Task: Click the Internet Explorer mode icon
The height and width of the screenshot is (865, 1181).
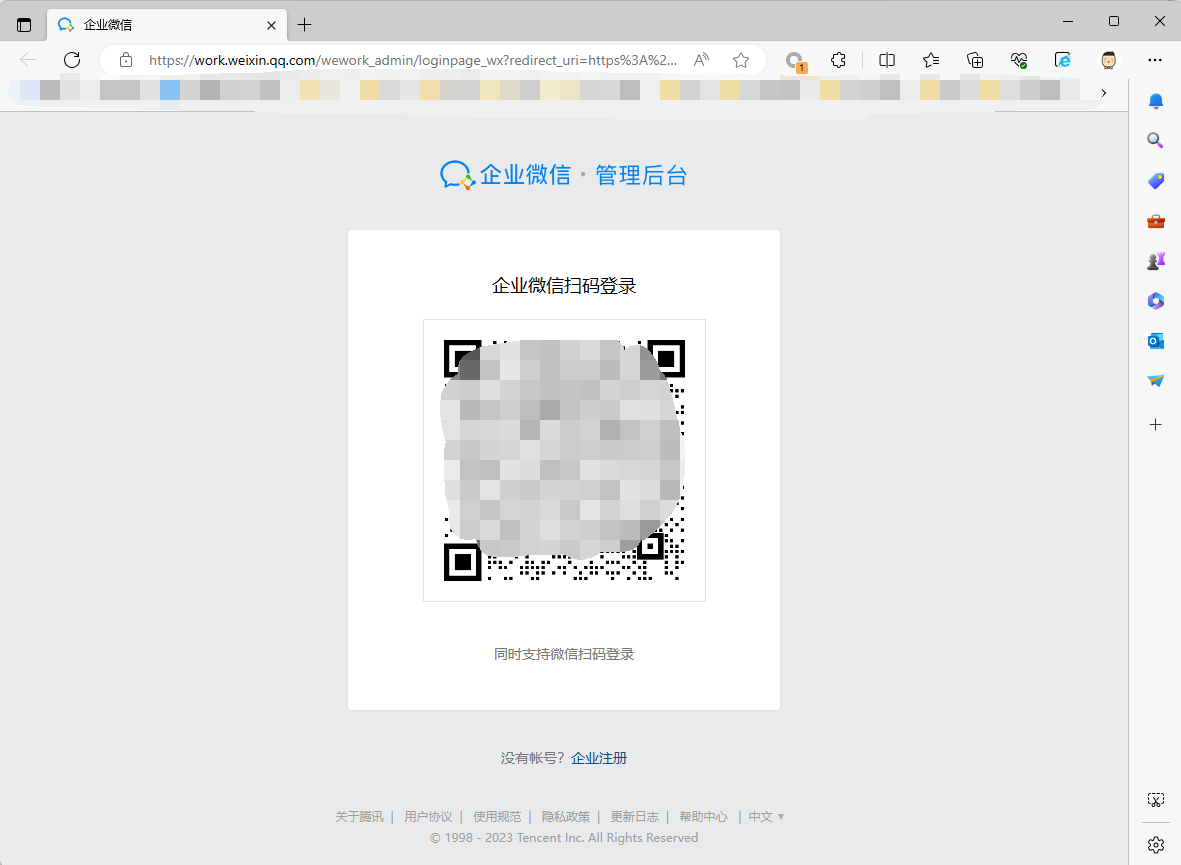Action: [1063, 60]
